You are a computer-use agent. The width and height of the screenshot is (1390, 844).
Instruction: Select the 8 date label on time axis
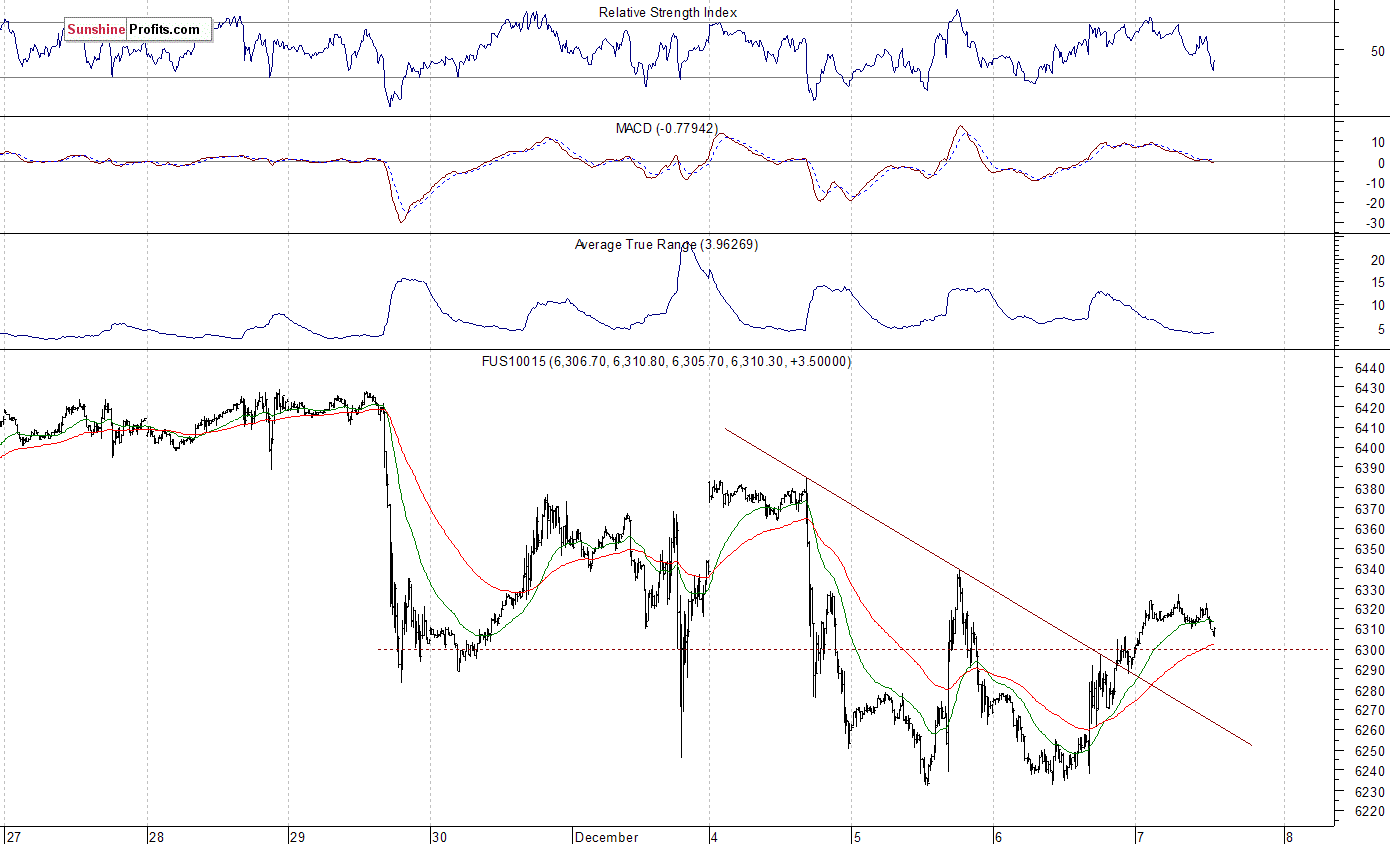click(x=1289, y=836)
